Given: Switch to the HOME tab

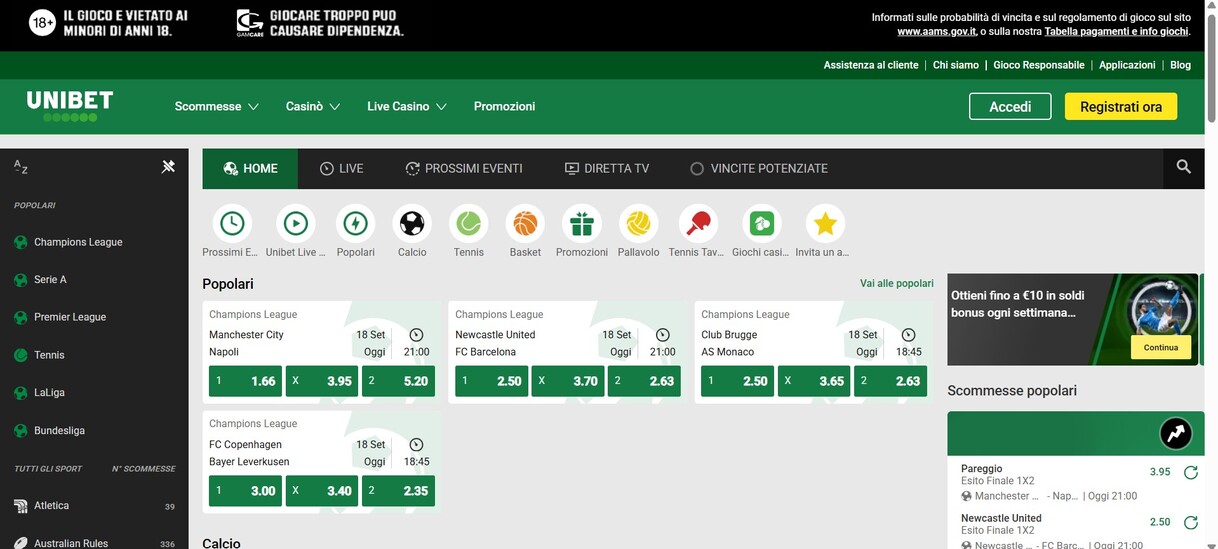Looking at the screenshot, I should point(250,168).
